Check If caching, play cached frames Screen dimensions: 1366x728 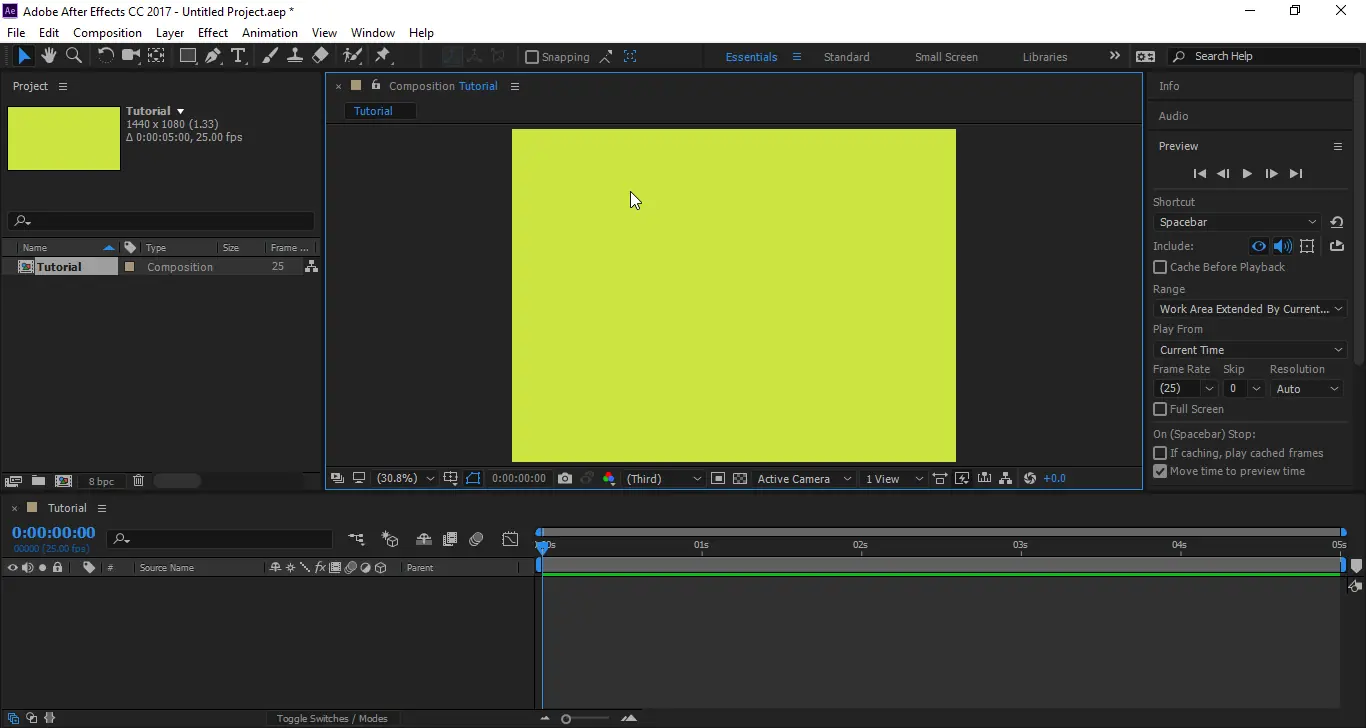(1160, 453)
